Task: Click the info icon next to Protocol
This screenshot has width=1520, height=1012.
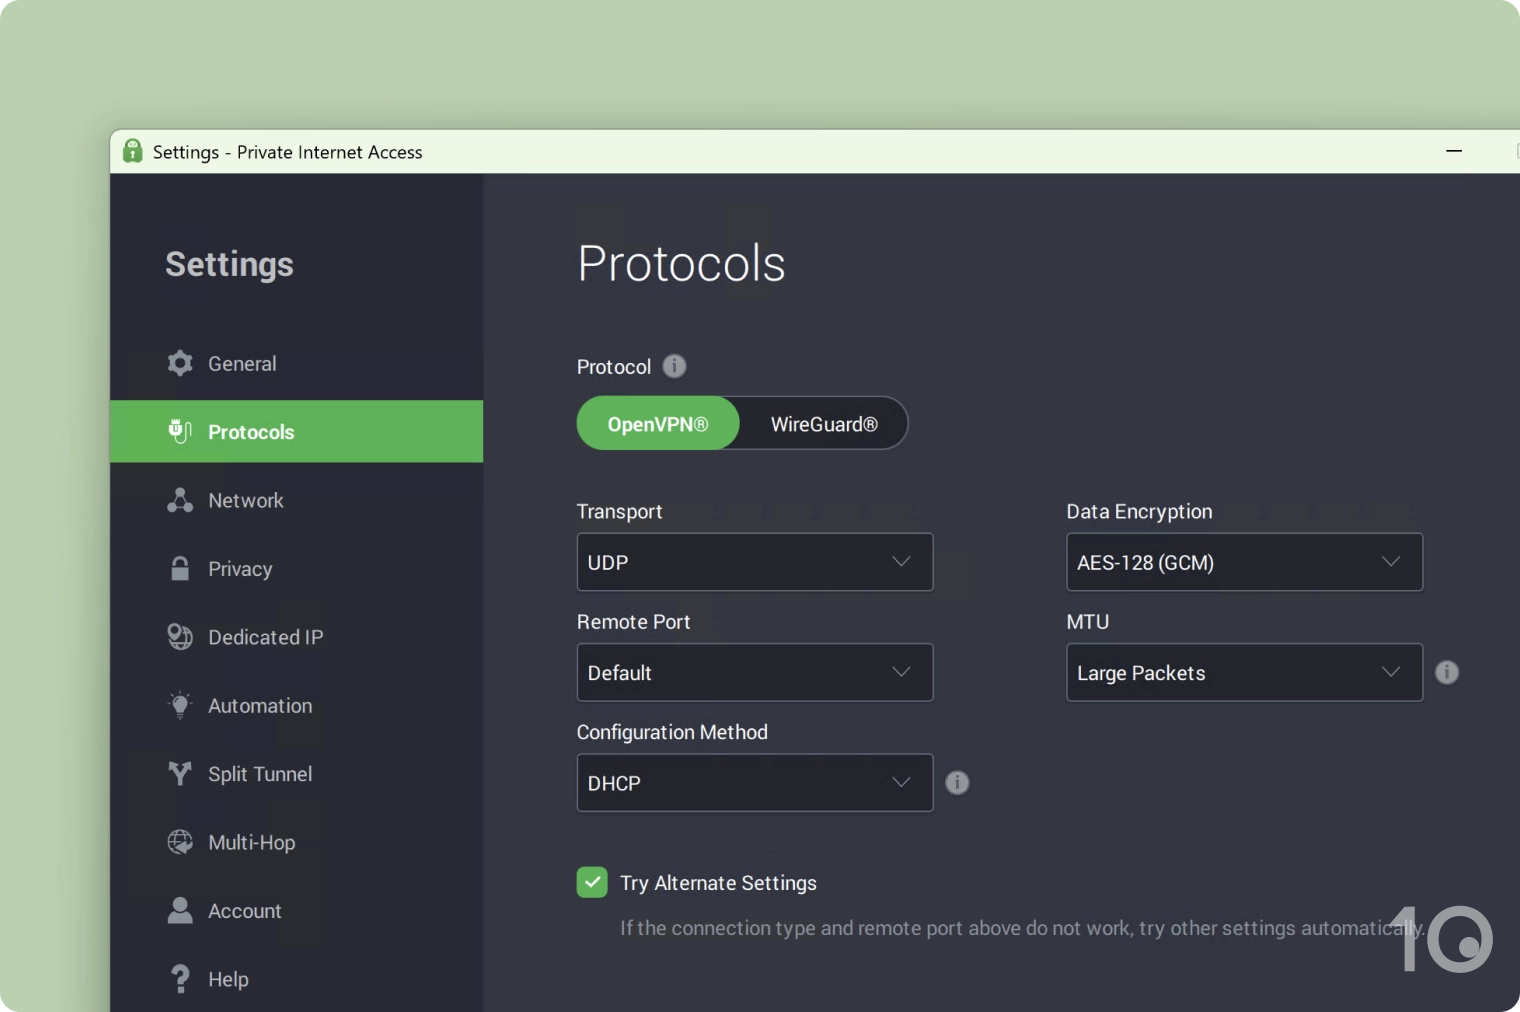Action: click(675, 366)
